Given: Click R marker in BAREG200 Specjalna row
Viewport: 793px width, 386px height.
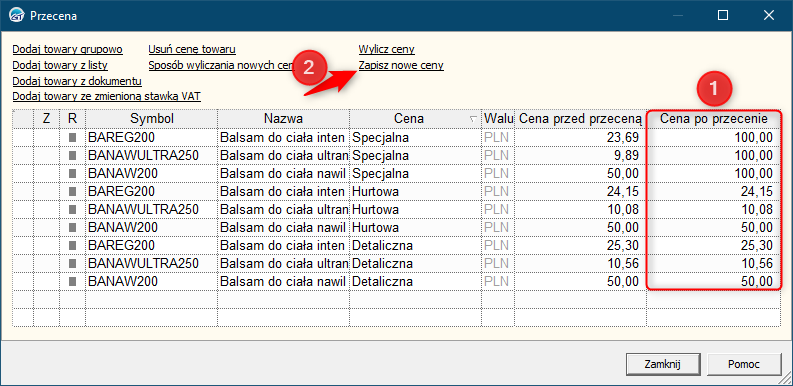Looking at the screenshot, I should tap(73, 137).
